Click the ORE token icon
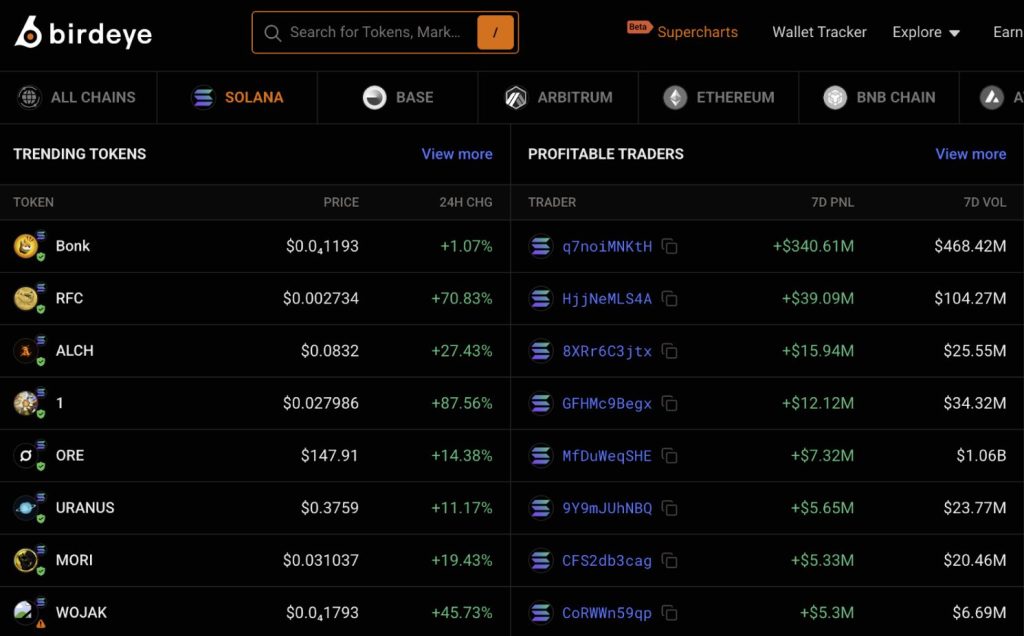Viewport: 1024px width, 636px height. [26, 456]
